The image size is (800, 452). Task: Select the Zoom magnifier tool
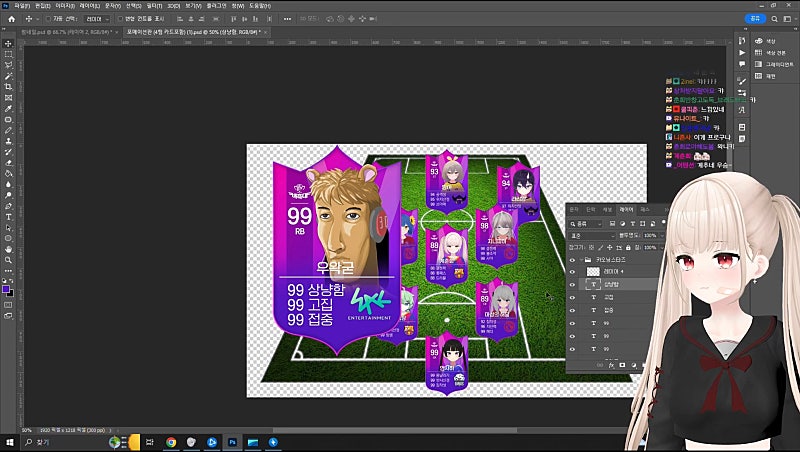click(8, 260)
